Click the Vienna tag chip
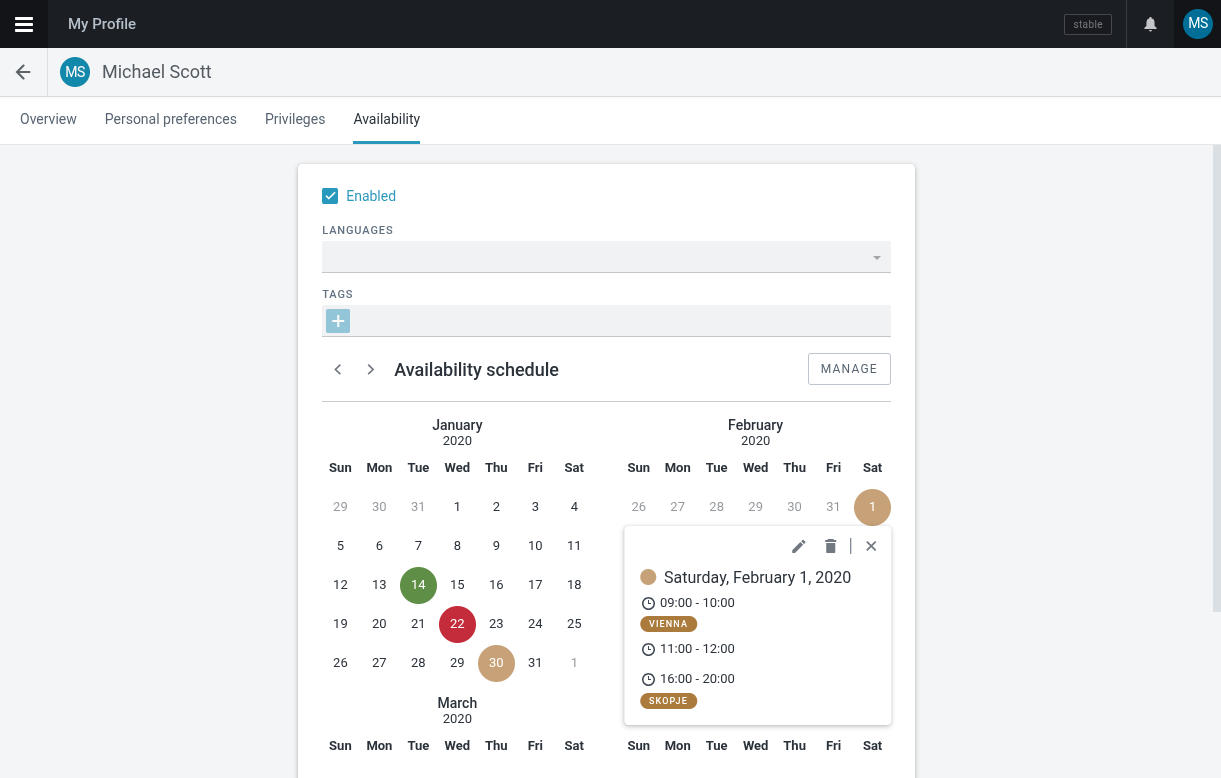 [x=668, y=624]
